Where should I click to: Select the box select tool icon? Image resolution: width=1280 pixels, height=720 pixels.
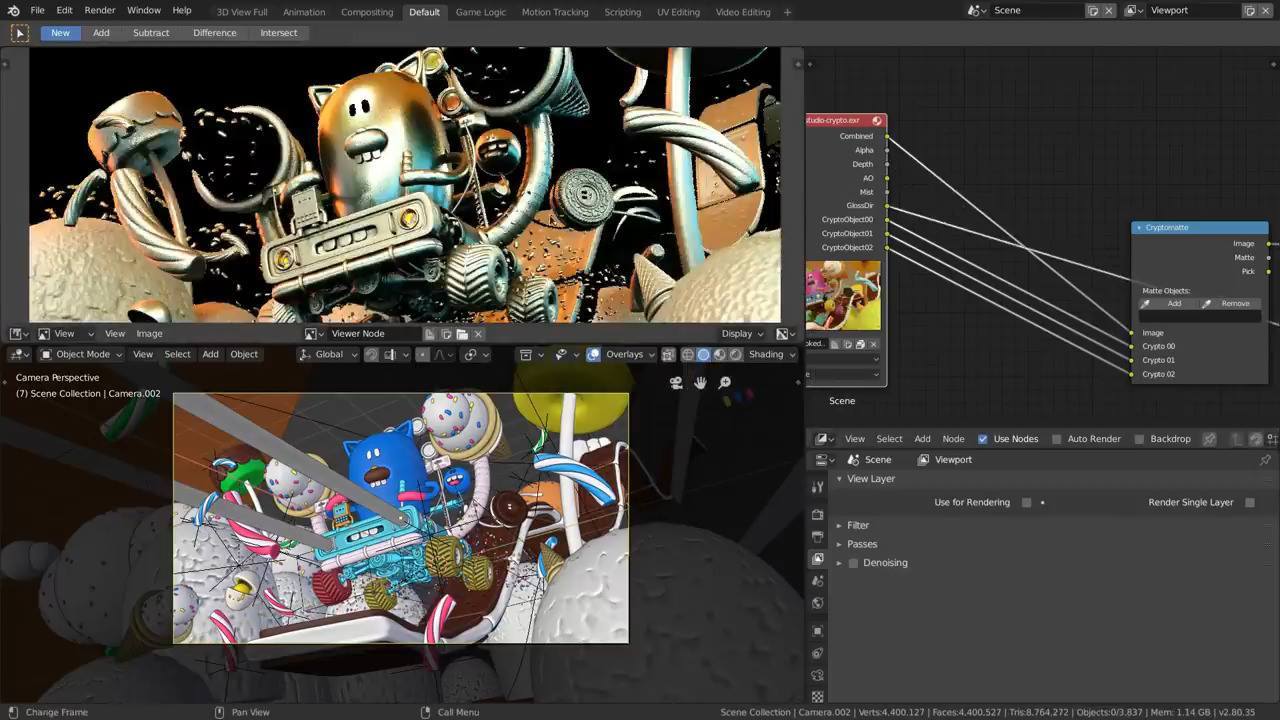19,33
